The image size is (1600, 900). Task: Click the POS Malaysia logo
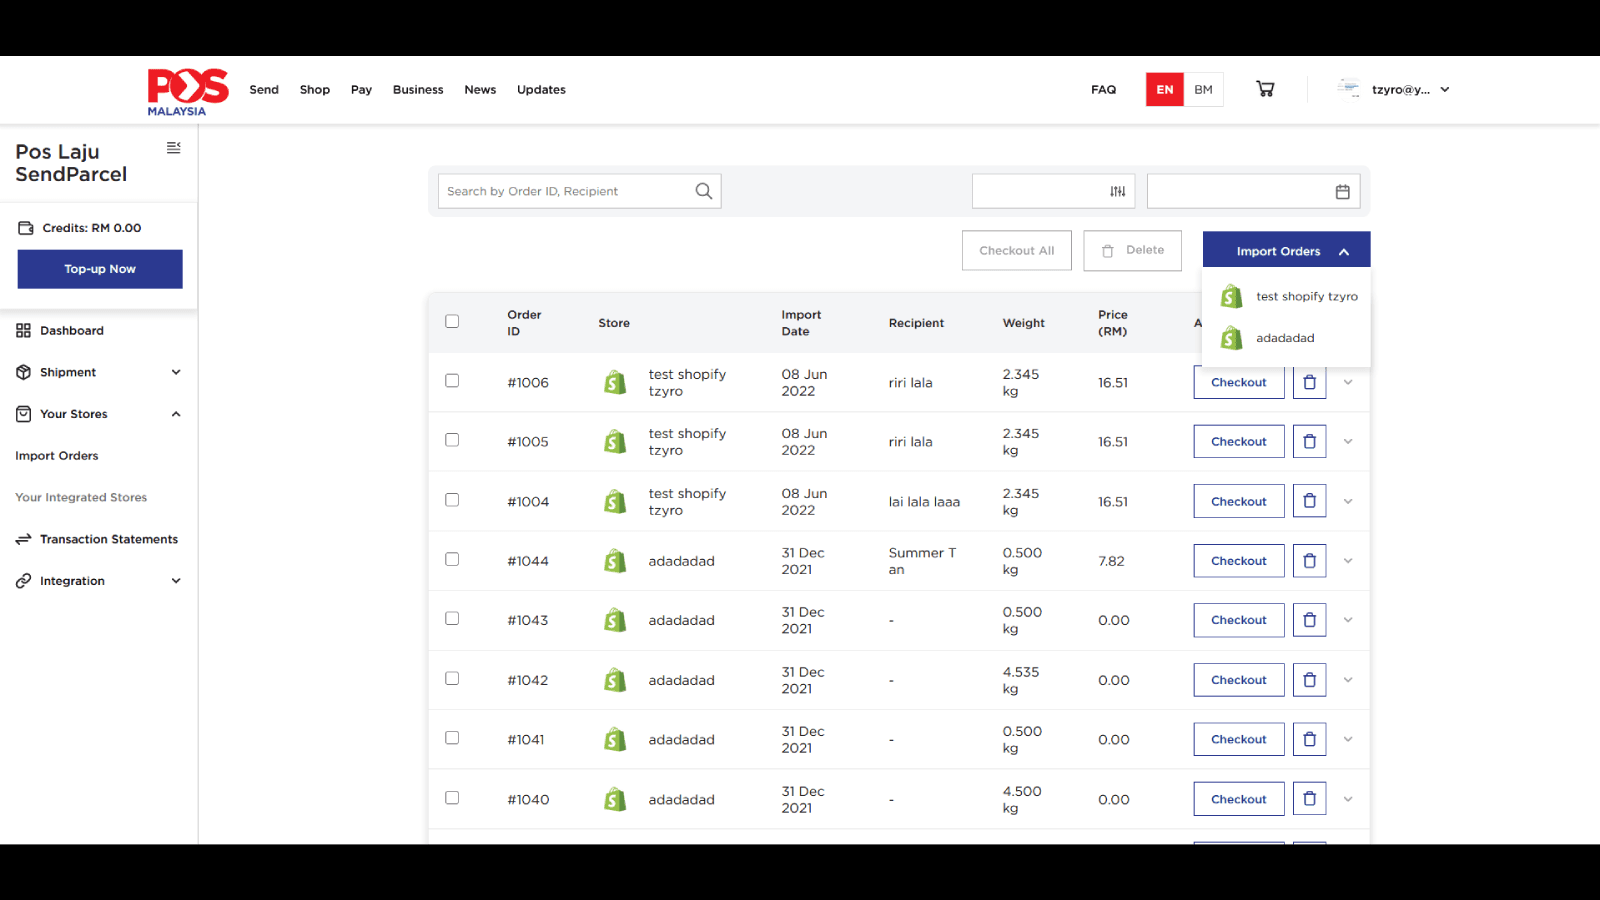(x=187, y=91)
